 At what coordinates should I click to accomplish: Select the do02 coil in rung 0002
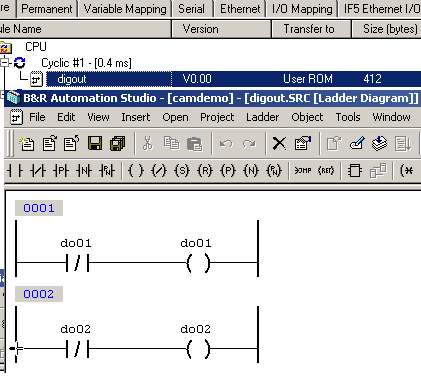(x=198, y=349)
